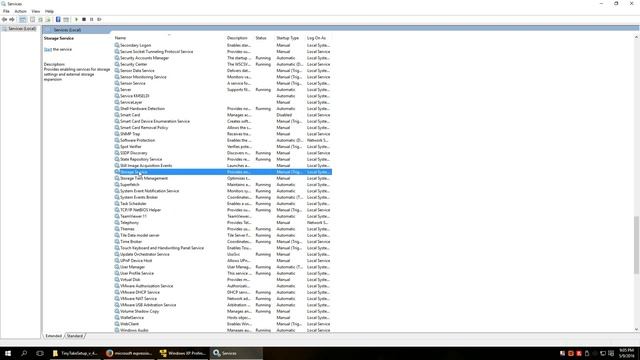Click gear icon of Virtual Disk row
This screenshot has height=360, width=640.
117,280
